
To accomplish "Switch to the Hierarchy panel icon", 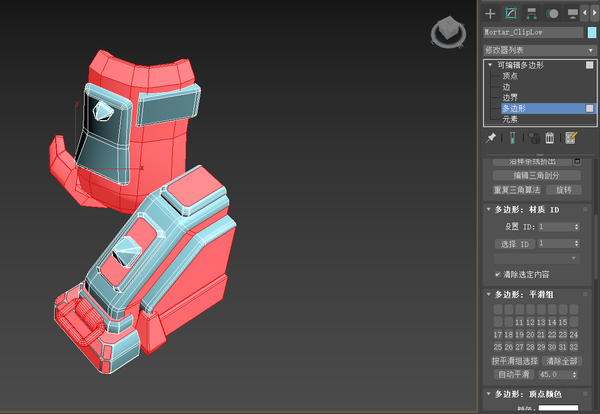I will click(532, 14).
